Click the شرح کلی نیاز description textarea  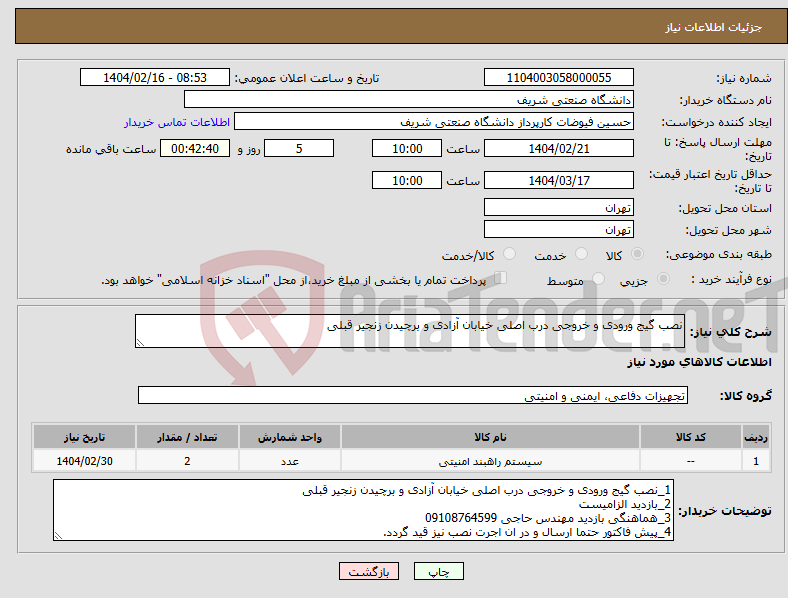pos(410,331)
